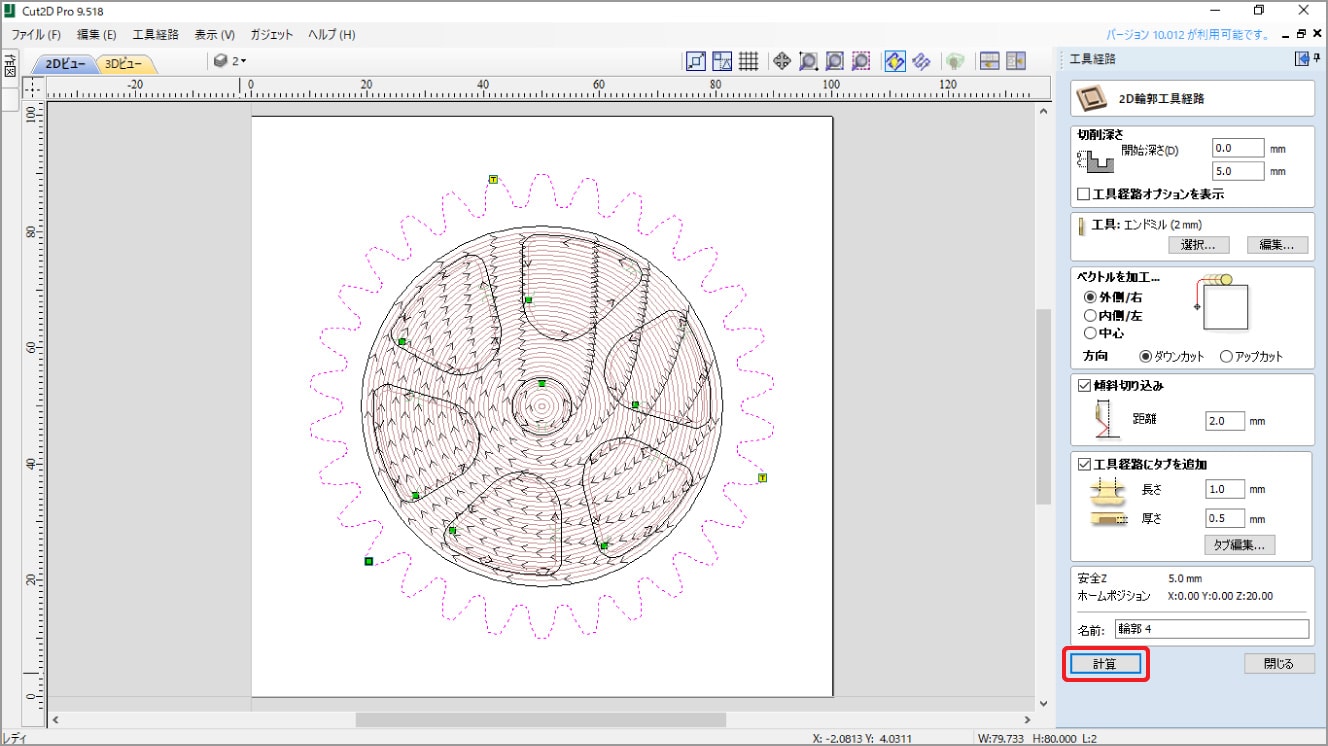Enable 工具経路オプションを表示 checkbox
This screenshot has width=1328, height=746.
coord(1083,194)
